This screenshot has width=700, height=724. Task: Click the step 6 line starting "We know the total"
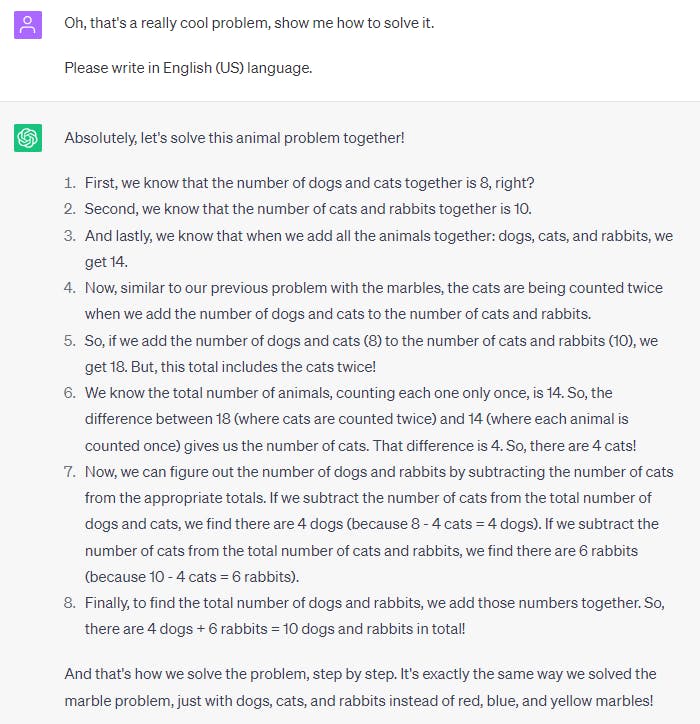pos(348,393)
